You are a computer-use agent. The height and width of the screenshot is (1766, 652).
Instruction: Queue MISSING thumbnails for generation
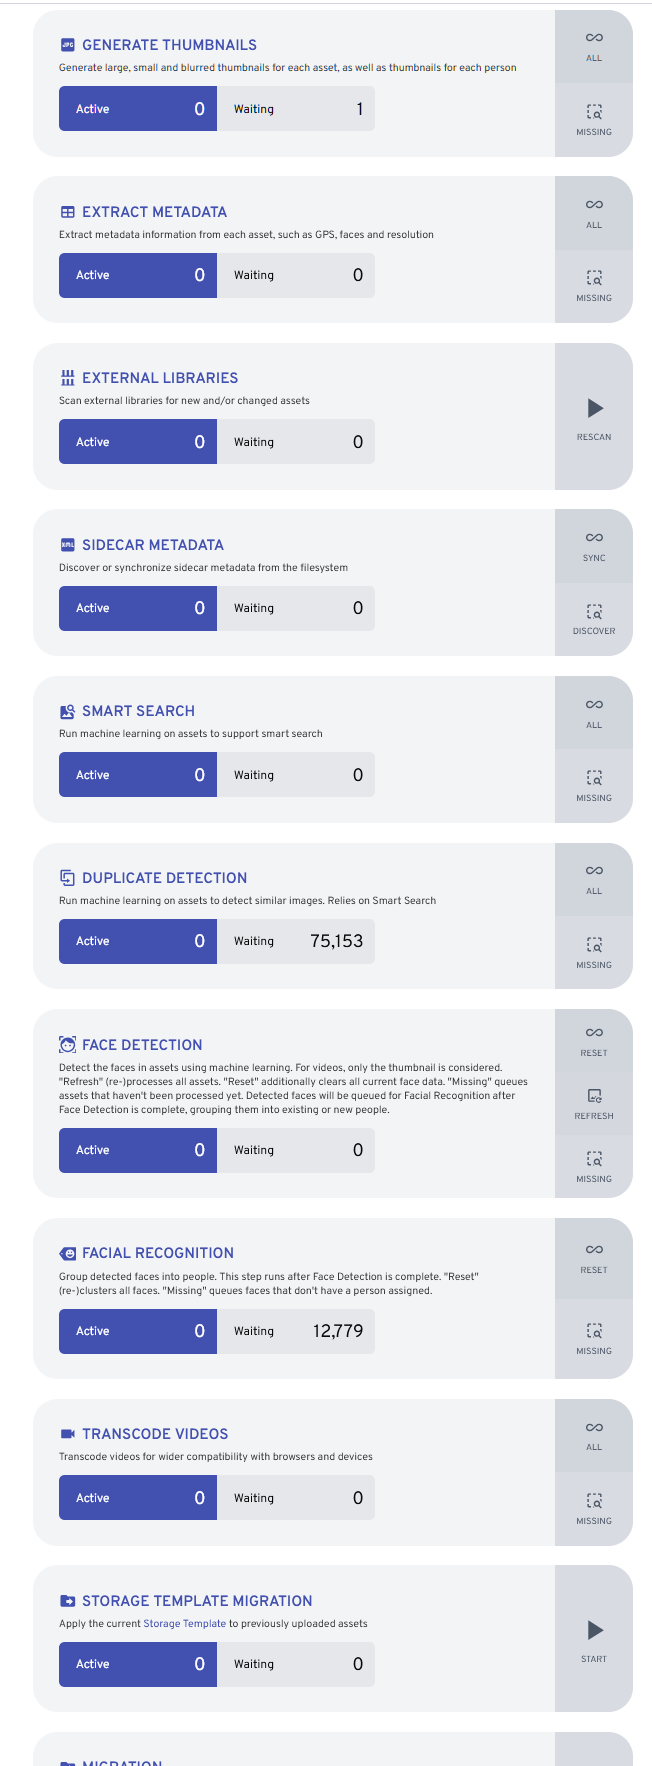594,120
